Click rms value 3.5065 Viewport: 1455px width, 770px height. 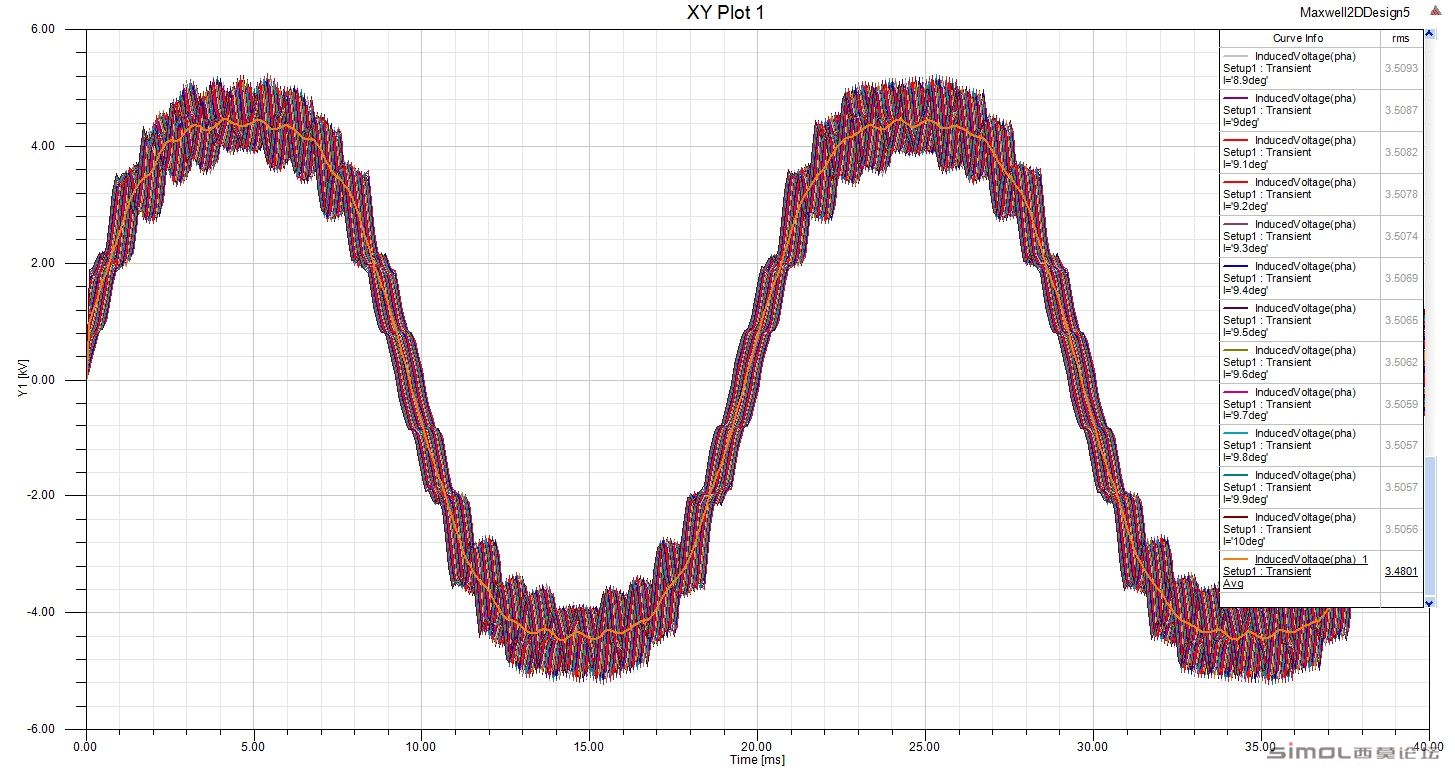[1401, 320]
